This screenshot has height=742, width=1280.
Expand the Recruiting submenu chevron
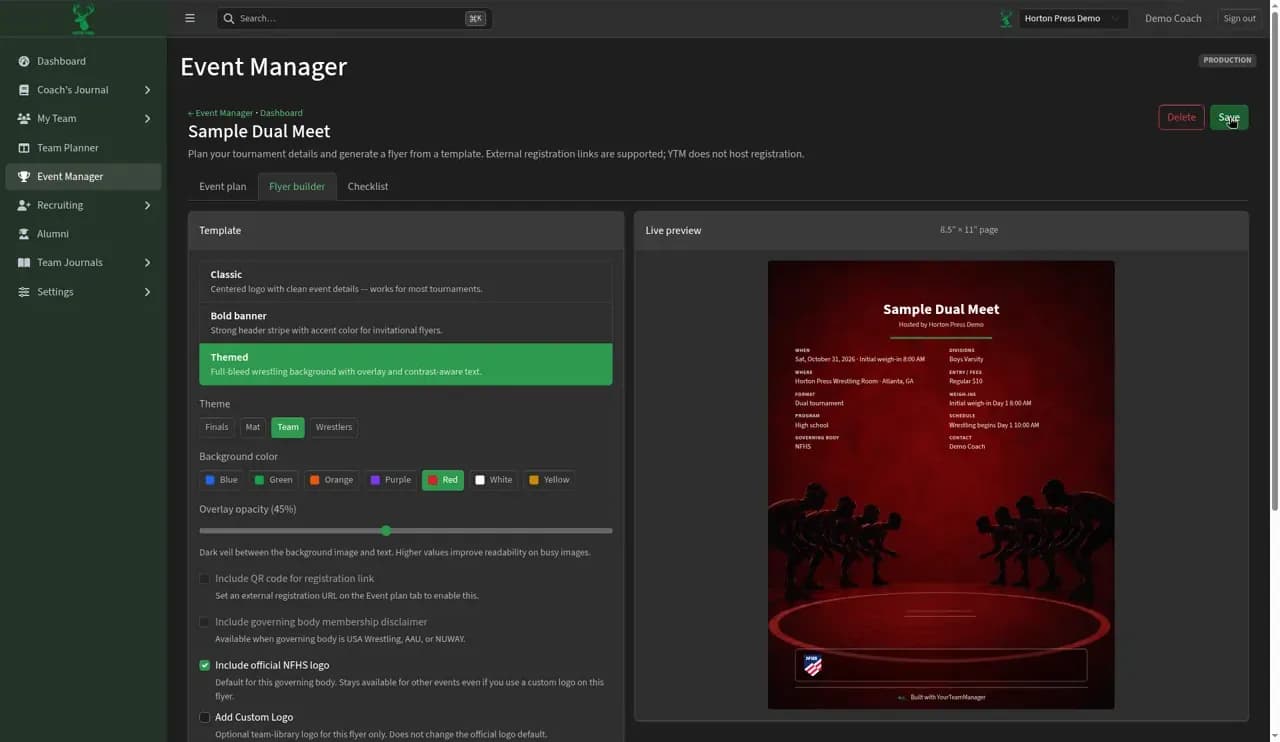tap(147, 205)
